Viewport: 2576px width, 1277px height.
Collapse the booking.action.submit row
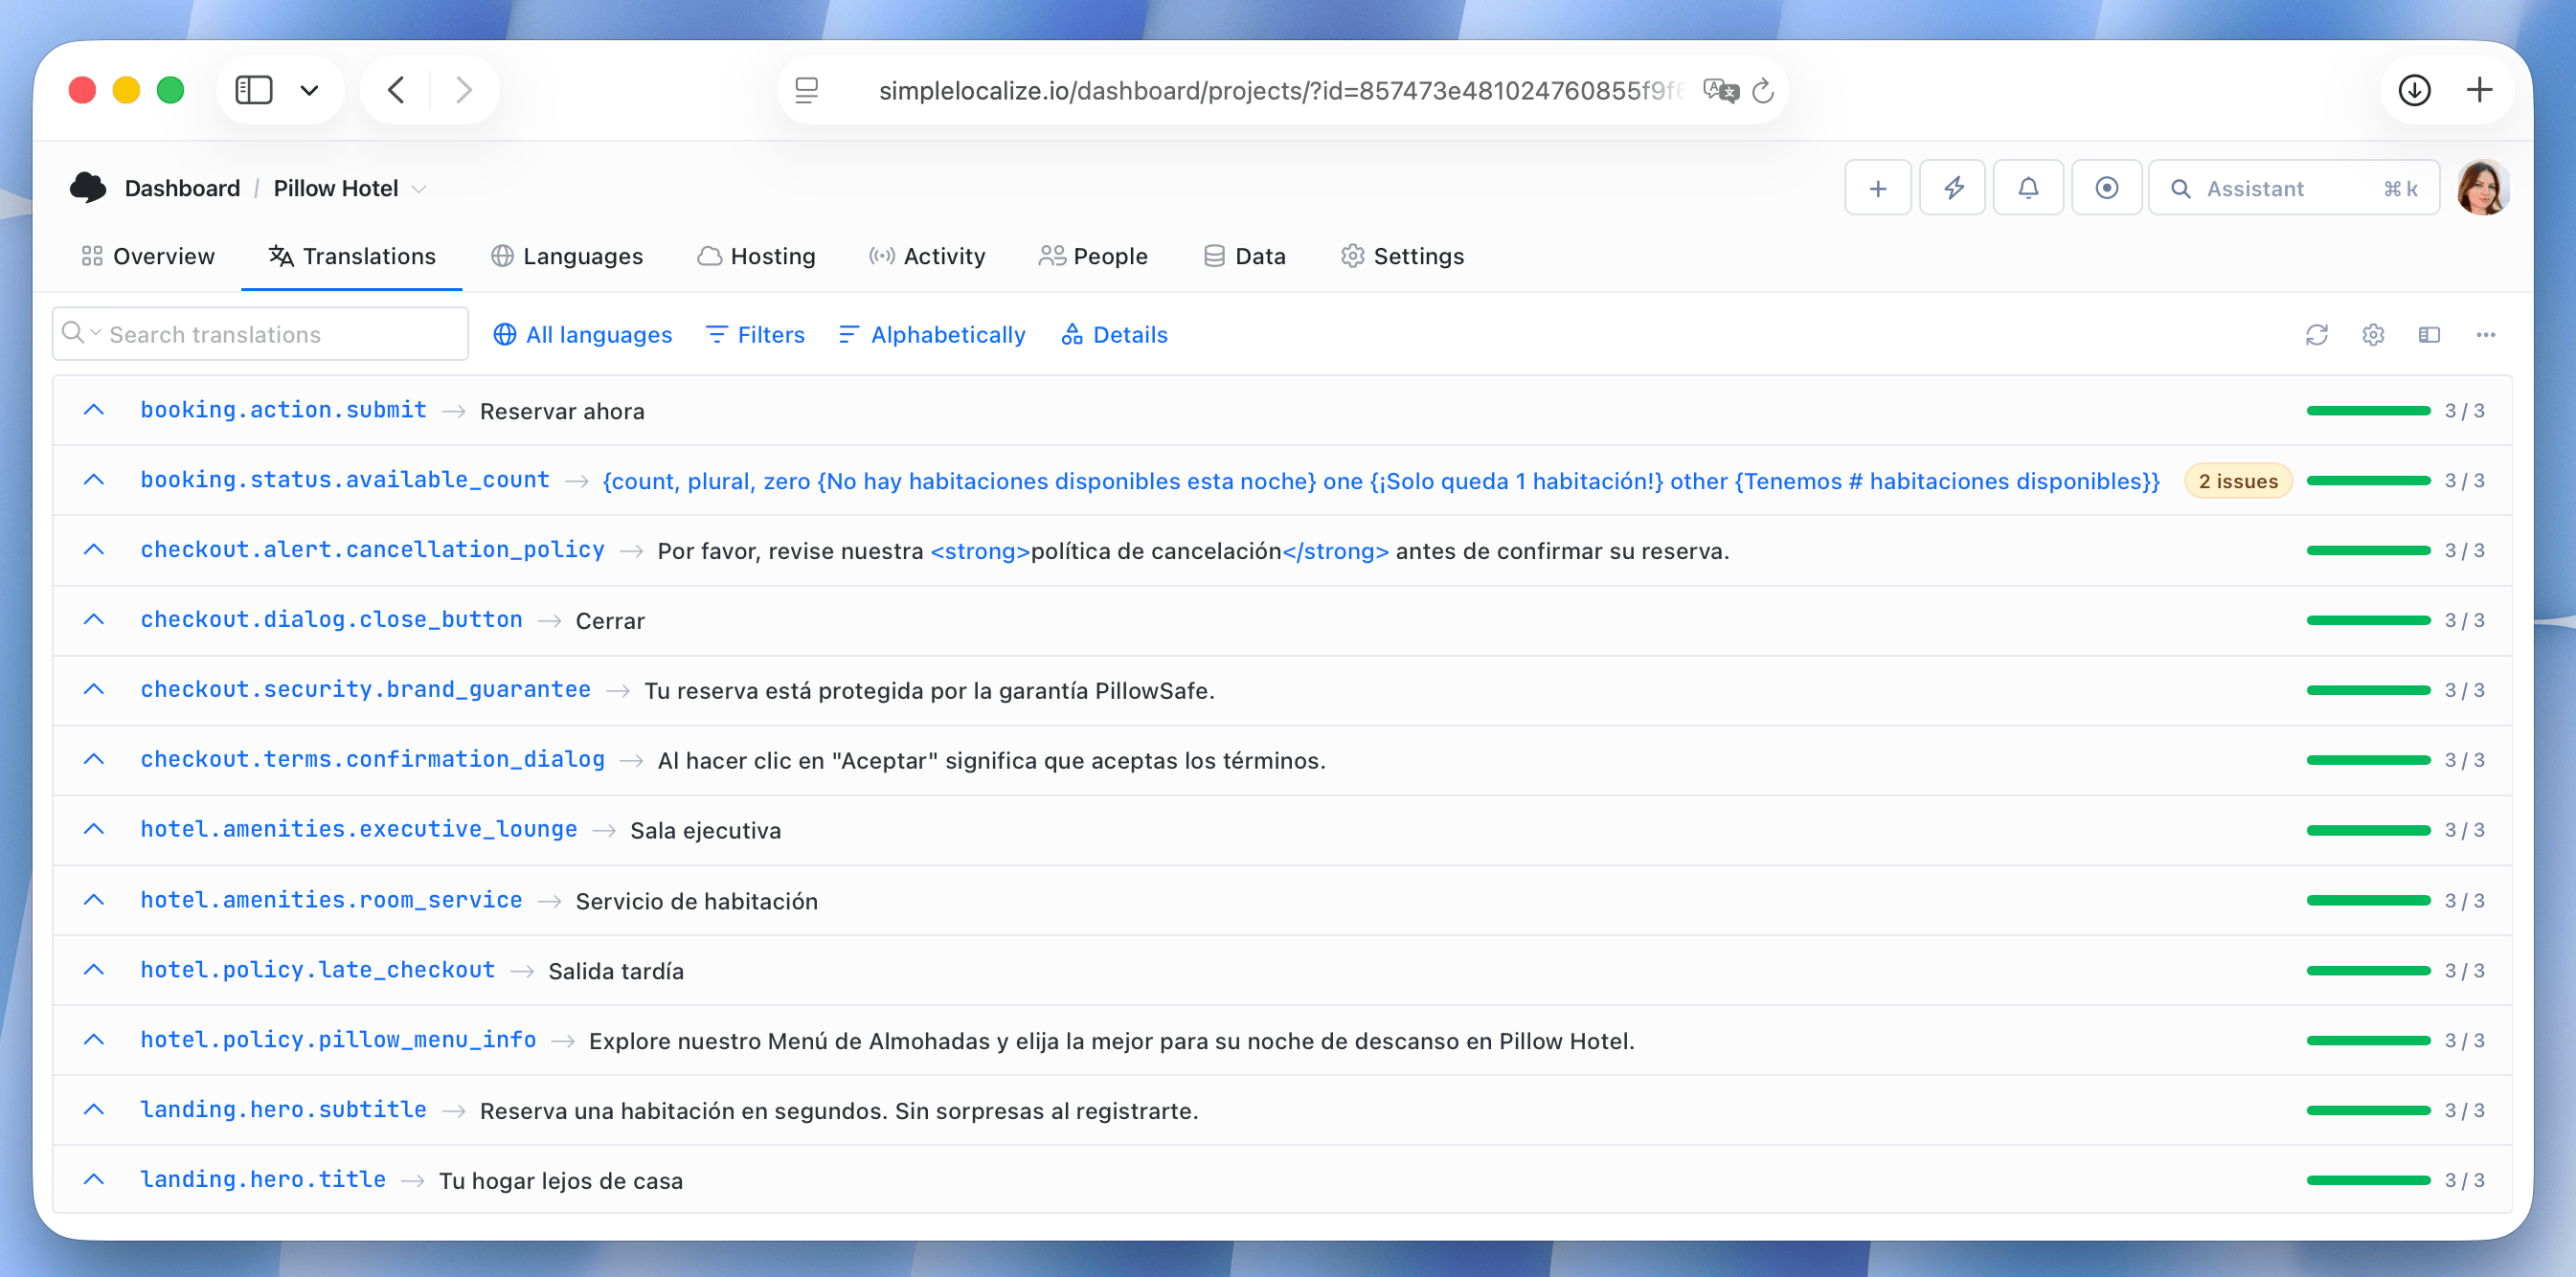tap(93, 410)
